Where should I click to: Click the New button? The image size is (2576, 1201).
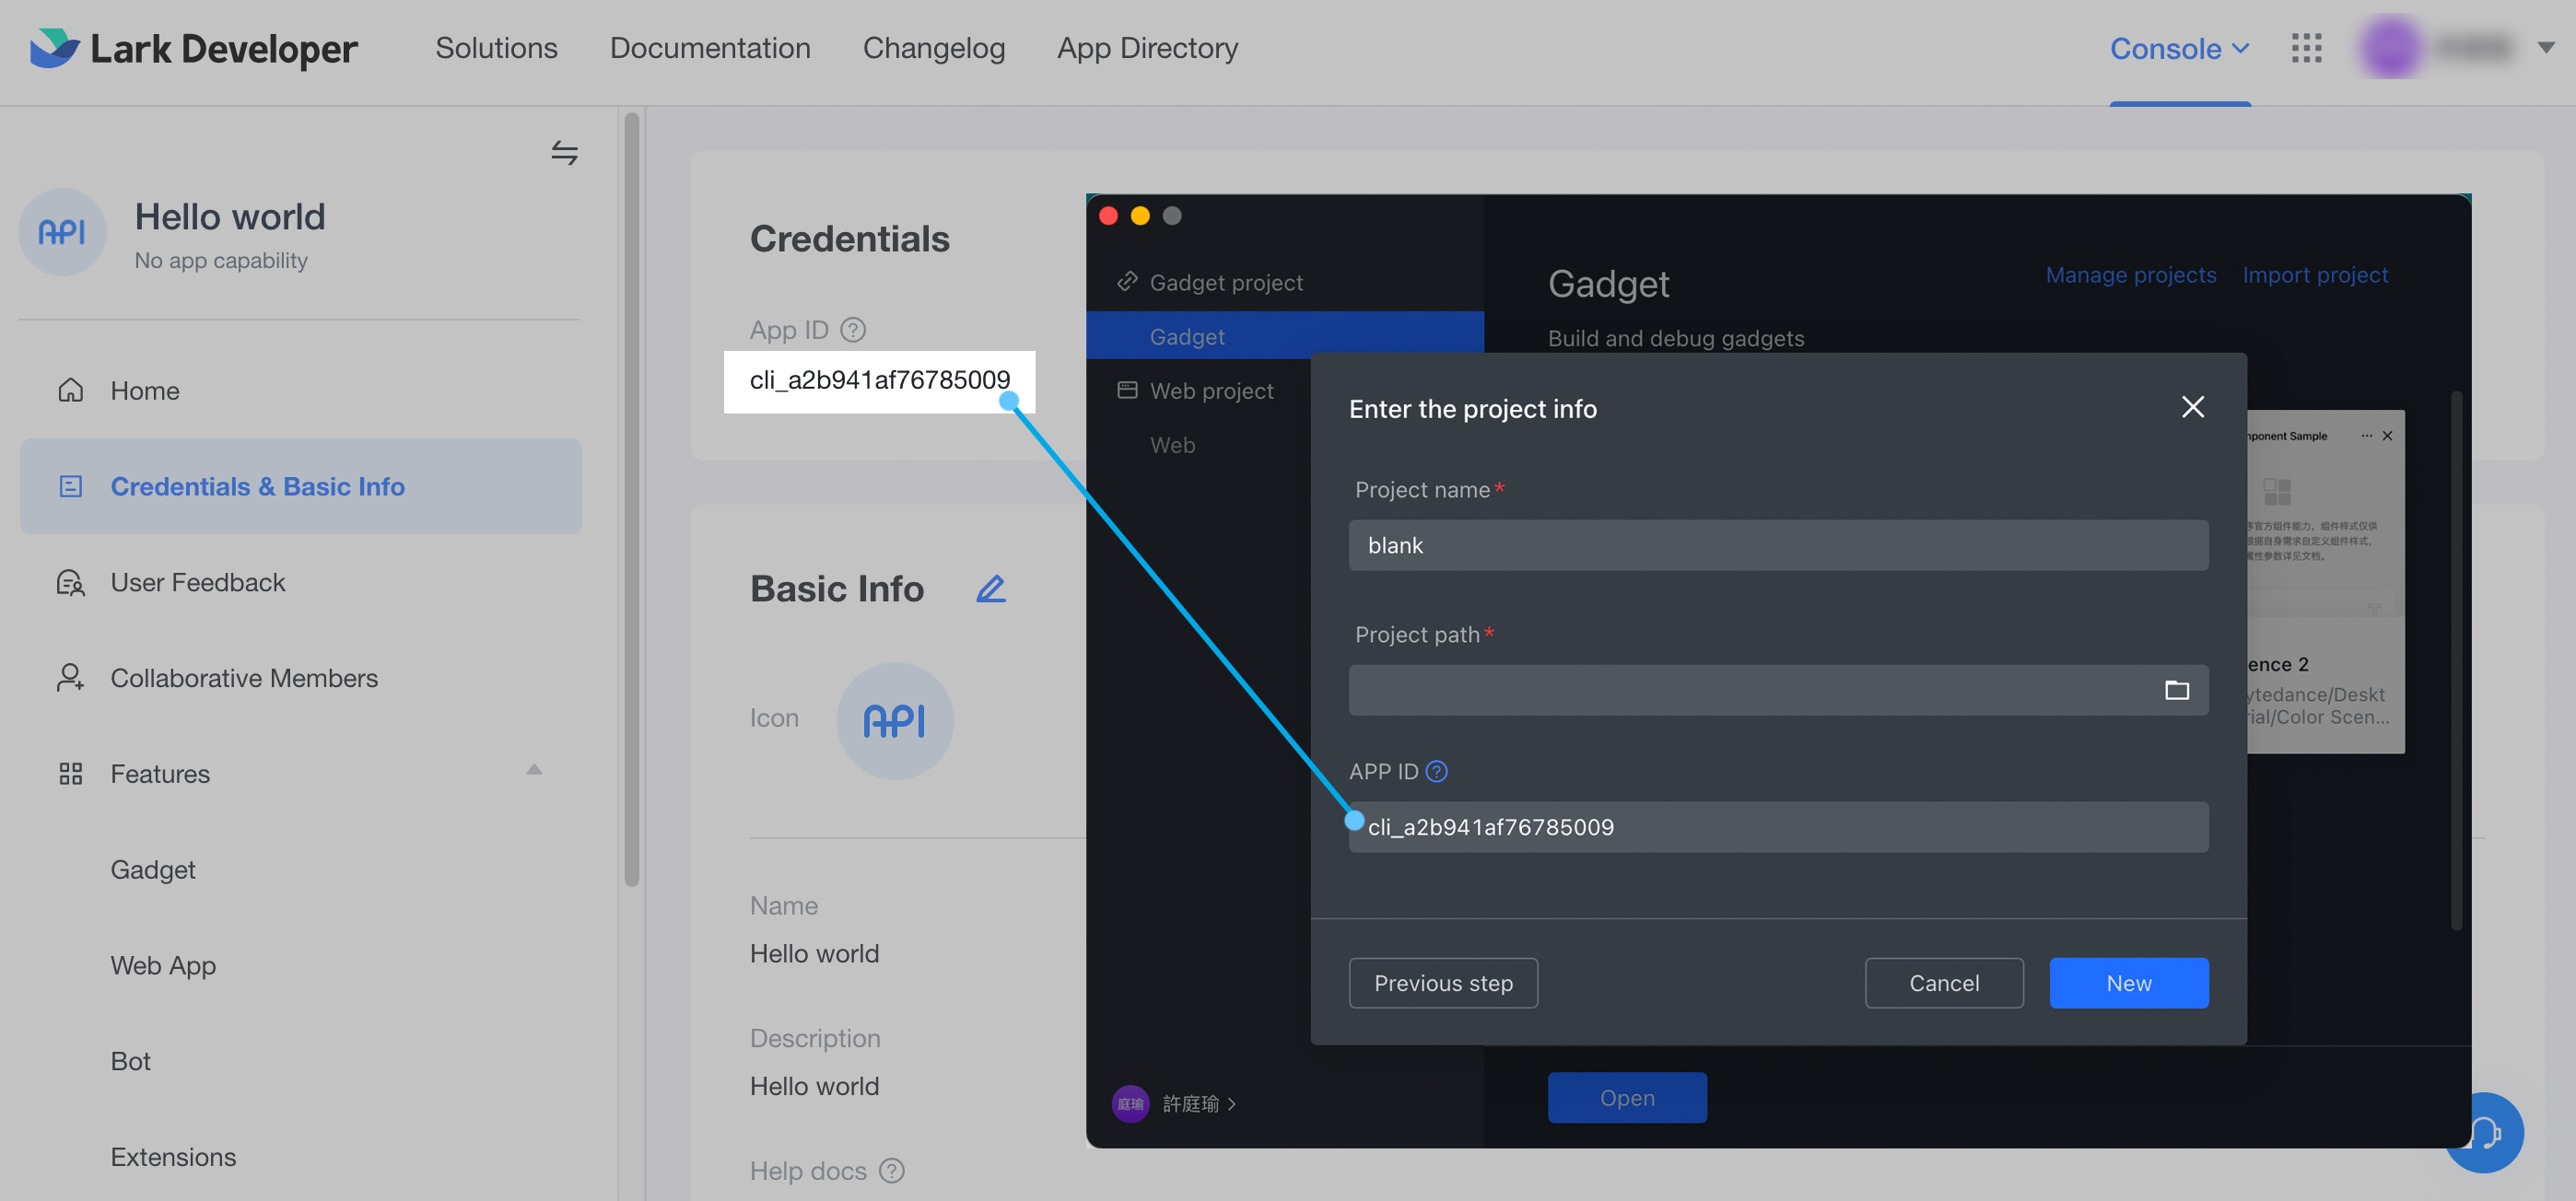pos(2128,982)
